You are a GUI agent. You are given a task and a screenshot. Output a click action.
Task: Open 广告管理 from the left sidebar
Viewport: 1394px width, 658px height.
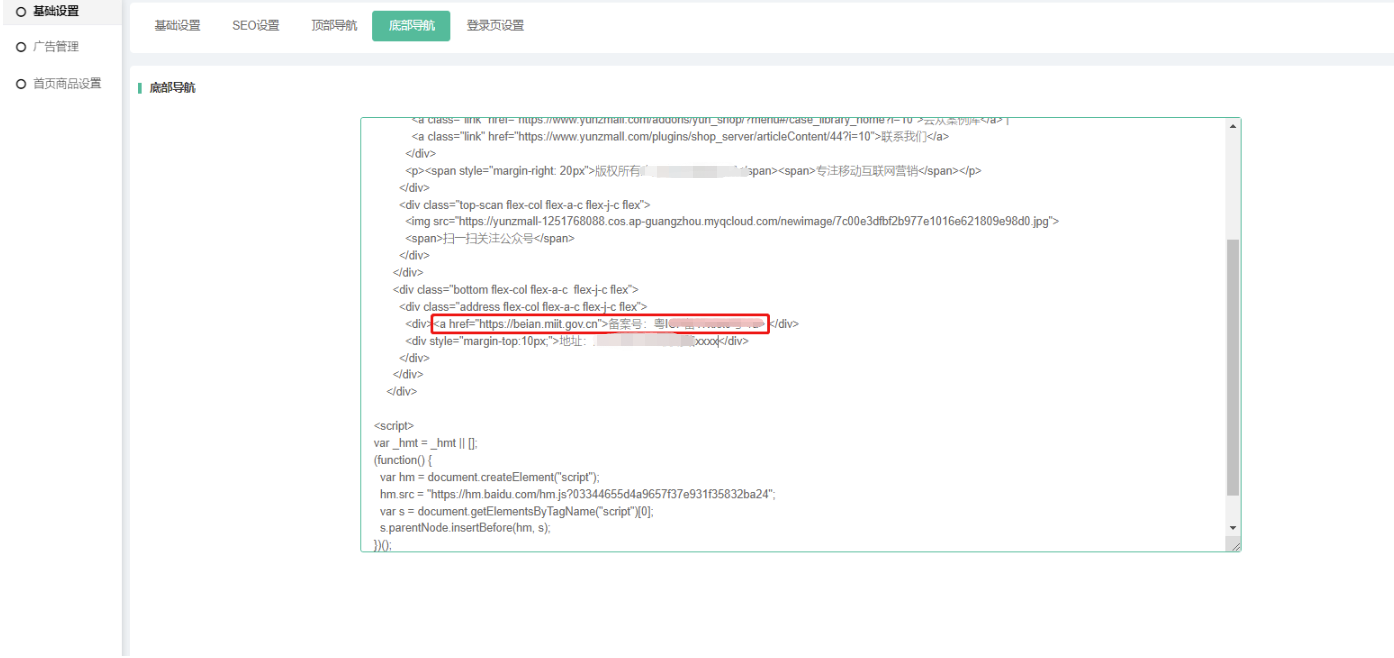pyautogui.click(x=55, y=47)
